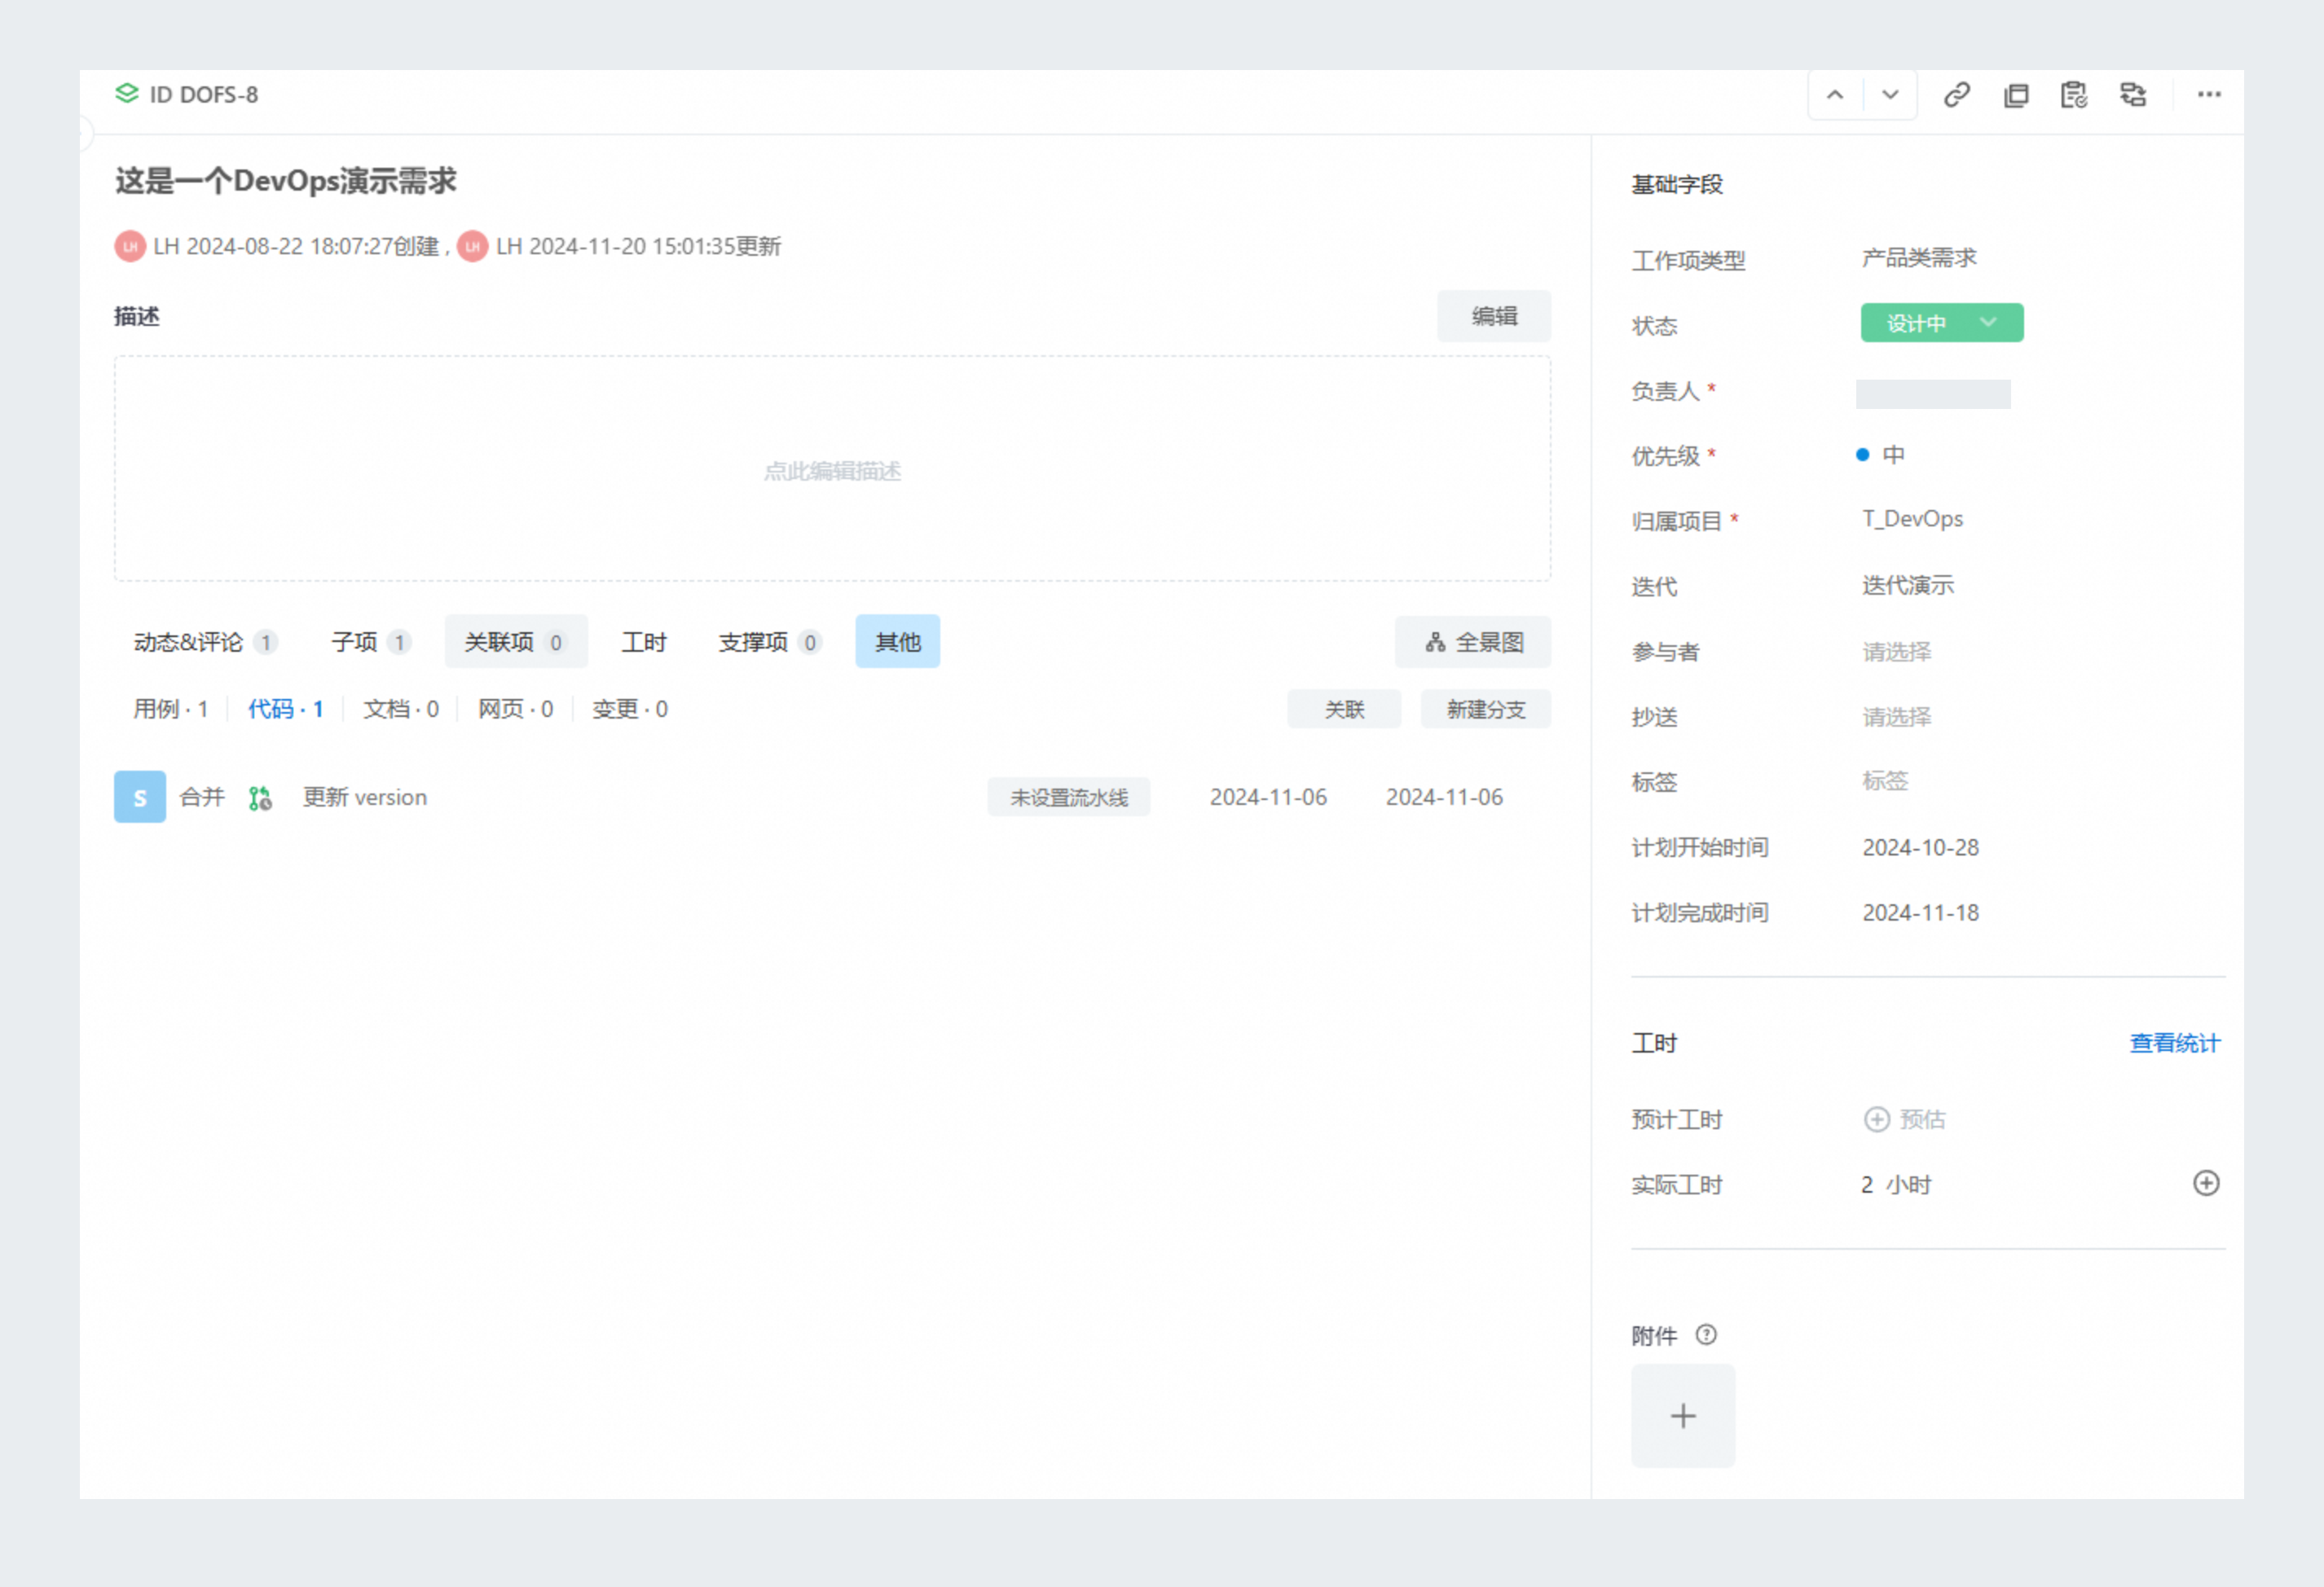Click the transfer arrows icon in header
Viewport: 2324px width, 1587px height.
coord(2133,95)
